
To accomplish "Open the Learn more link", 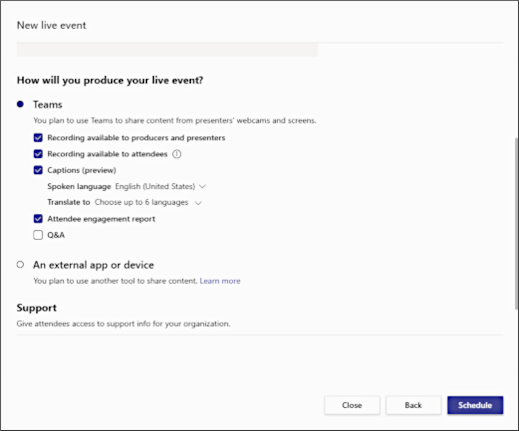I will point(220,281).
